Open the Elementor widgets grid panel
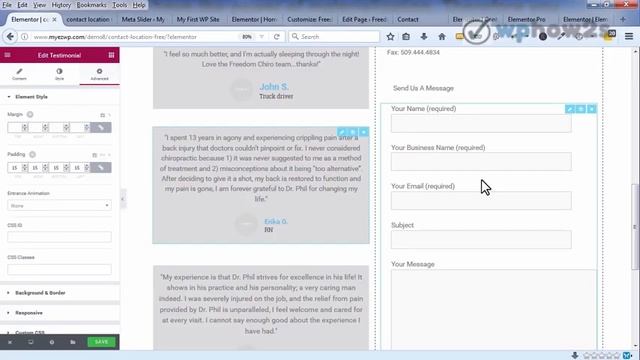 pos(111,55)
